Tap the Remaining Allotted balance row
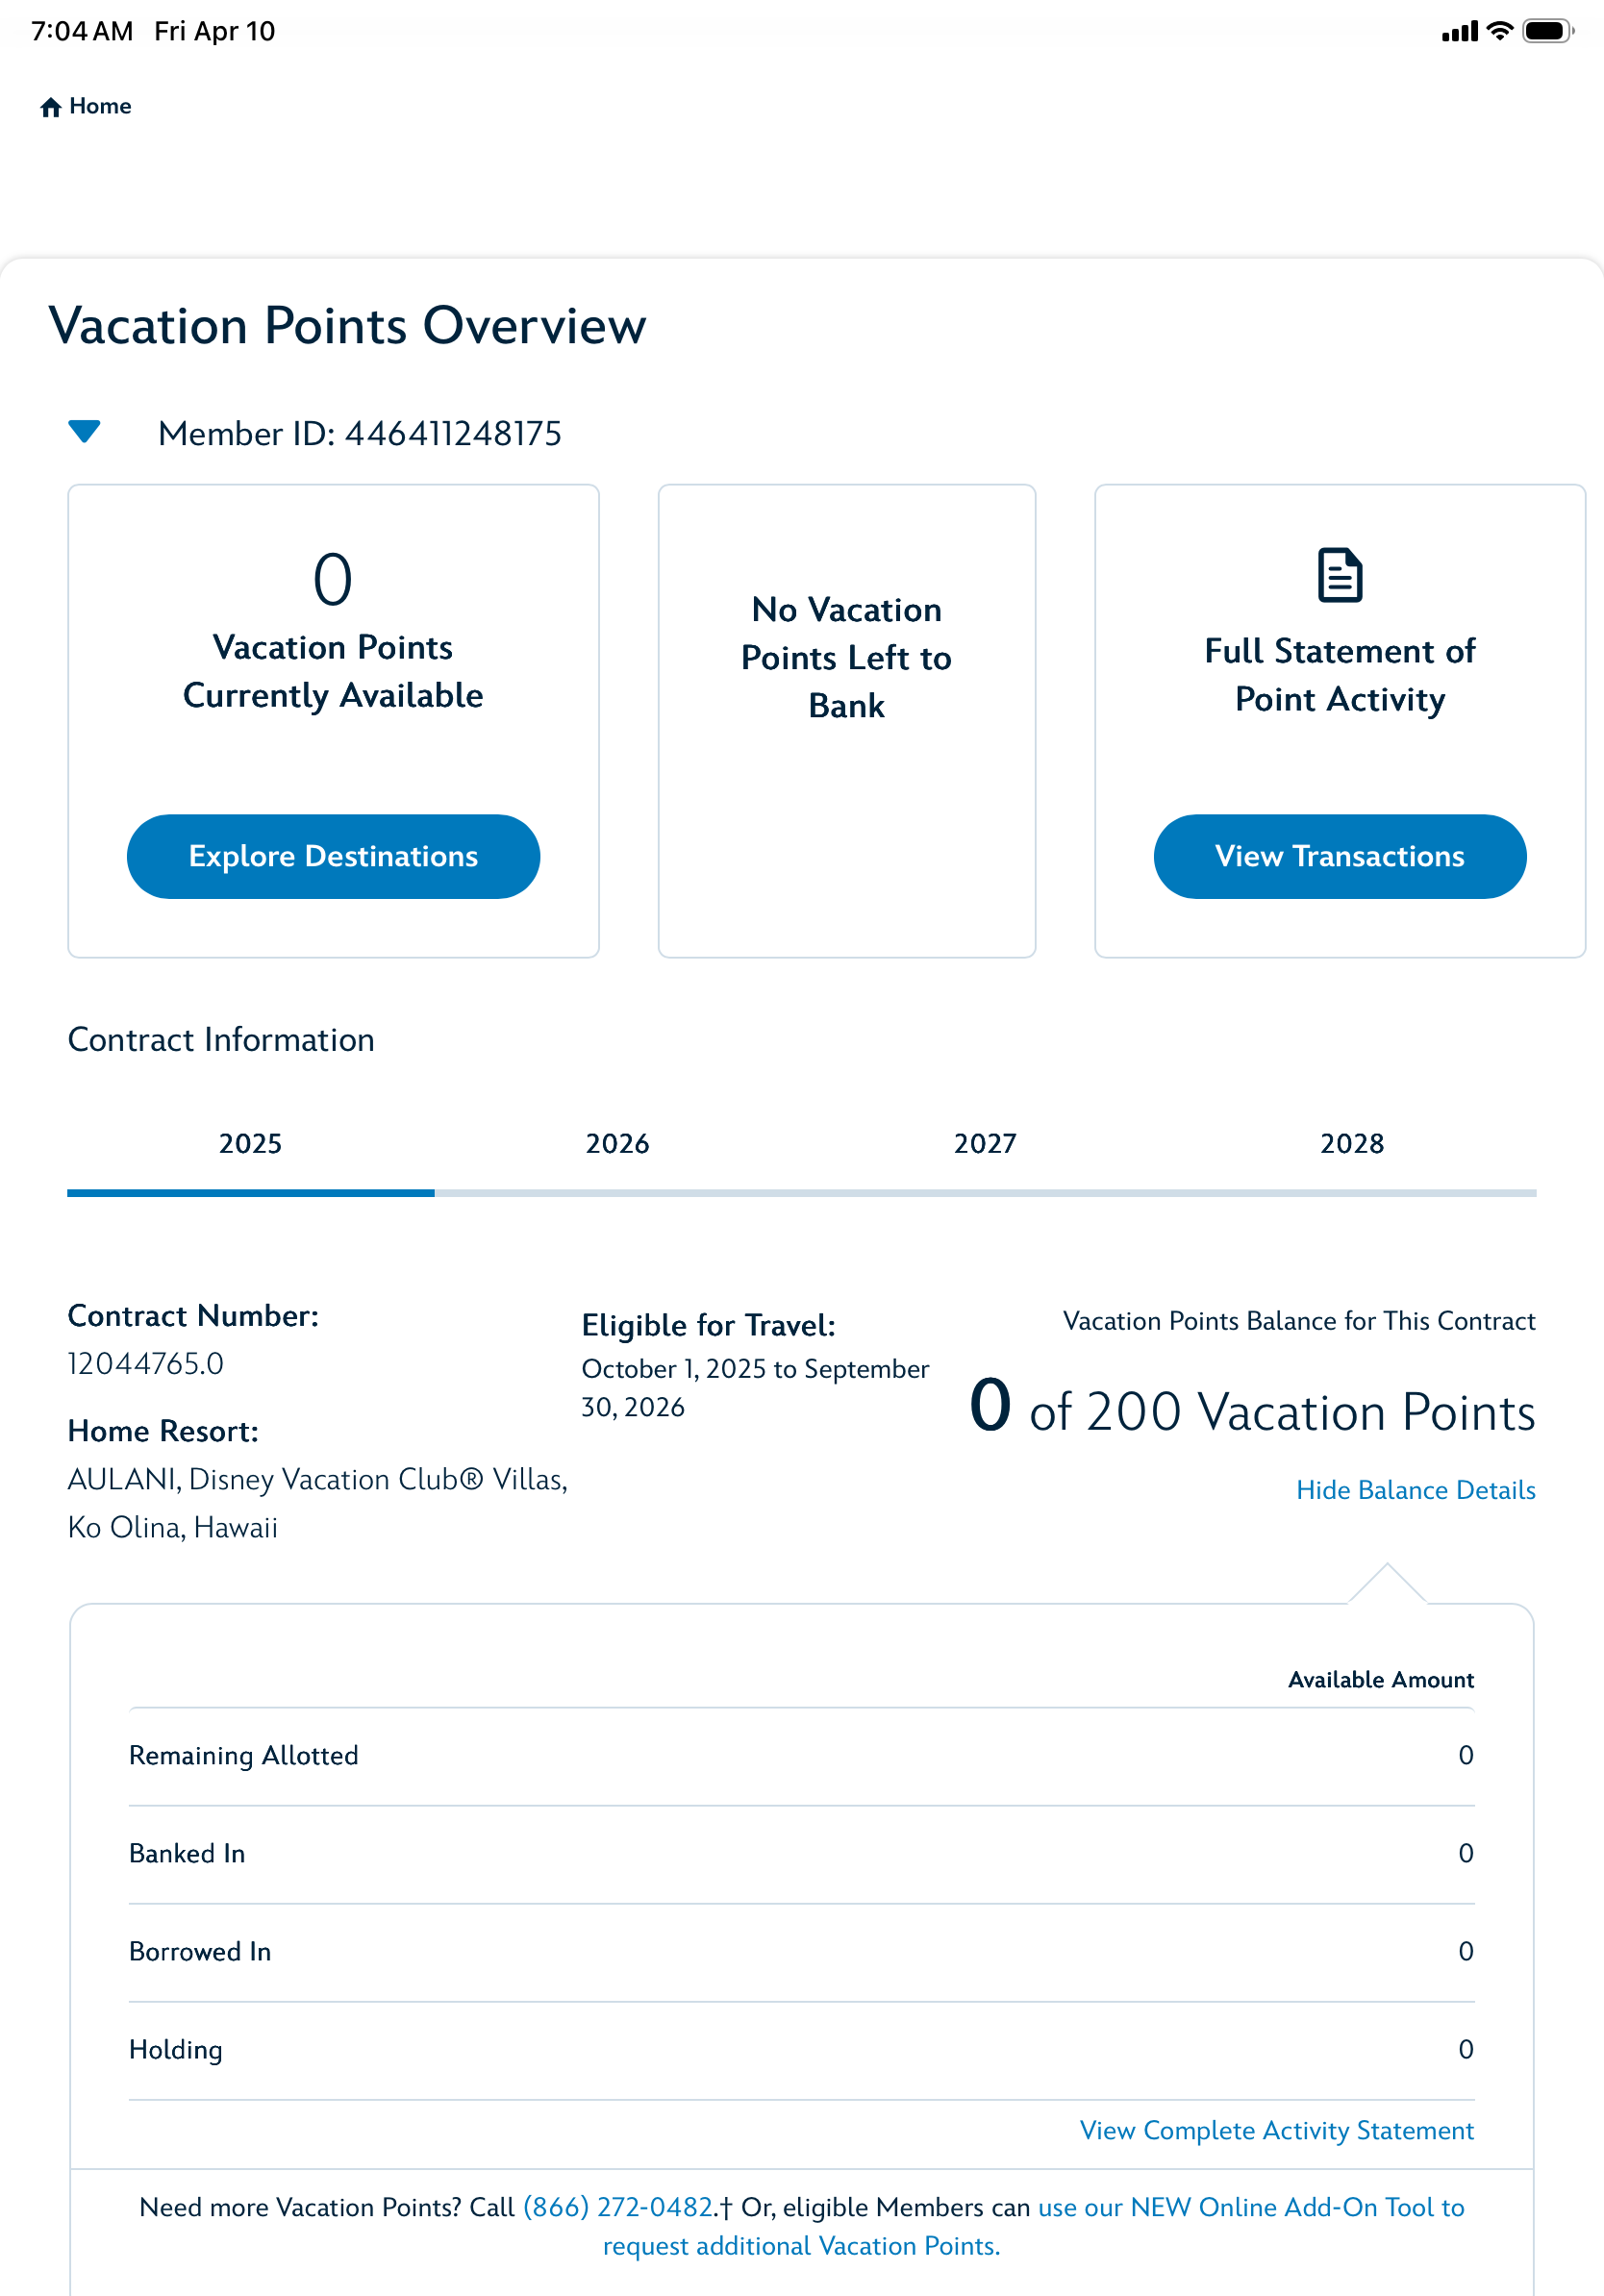Screen dimensions: 1604x2296 click(801, 1755)
